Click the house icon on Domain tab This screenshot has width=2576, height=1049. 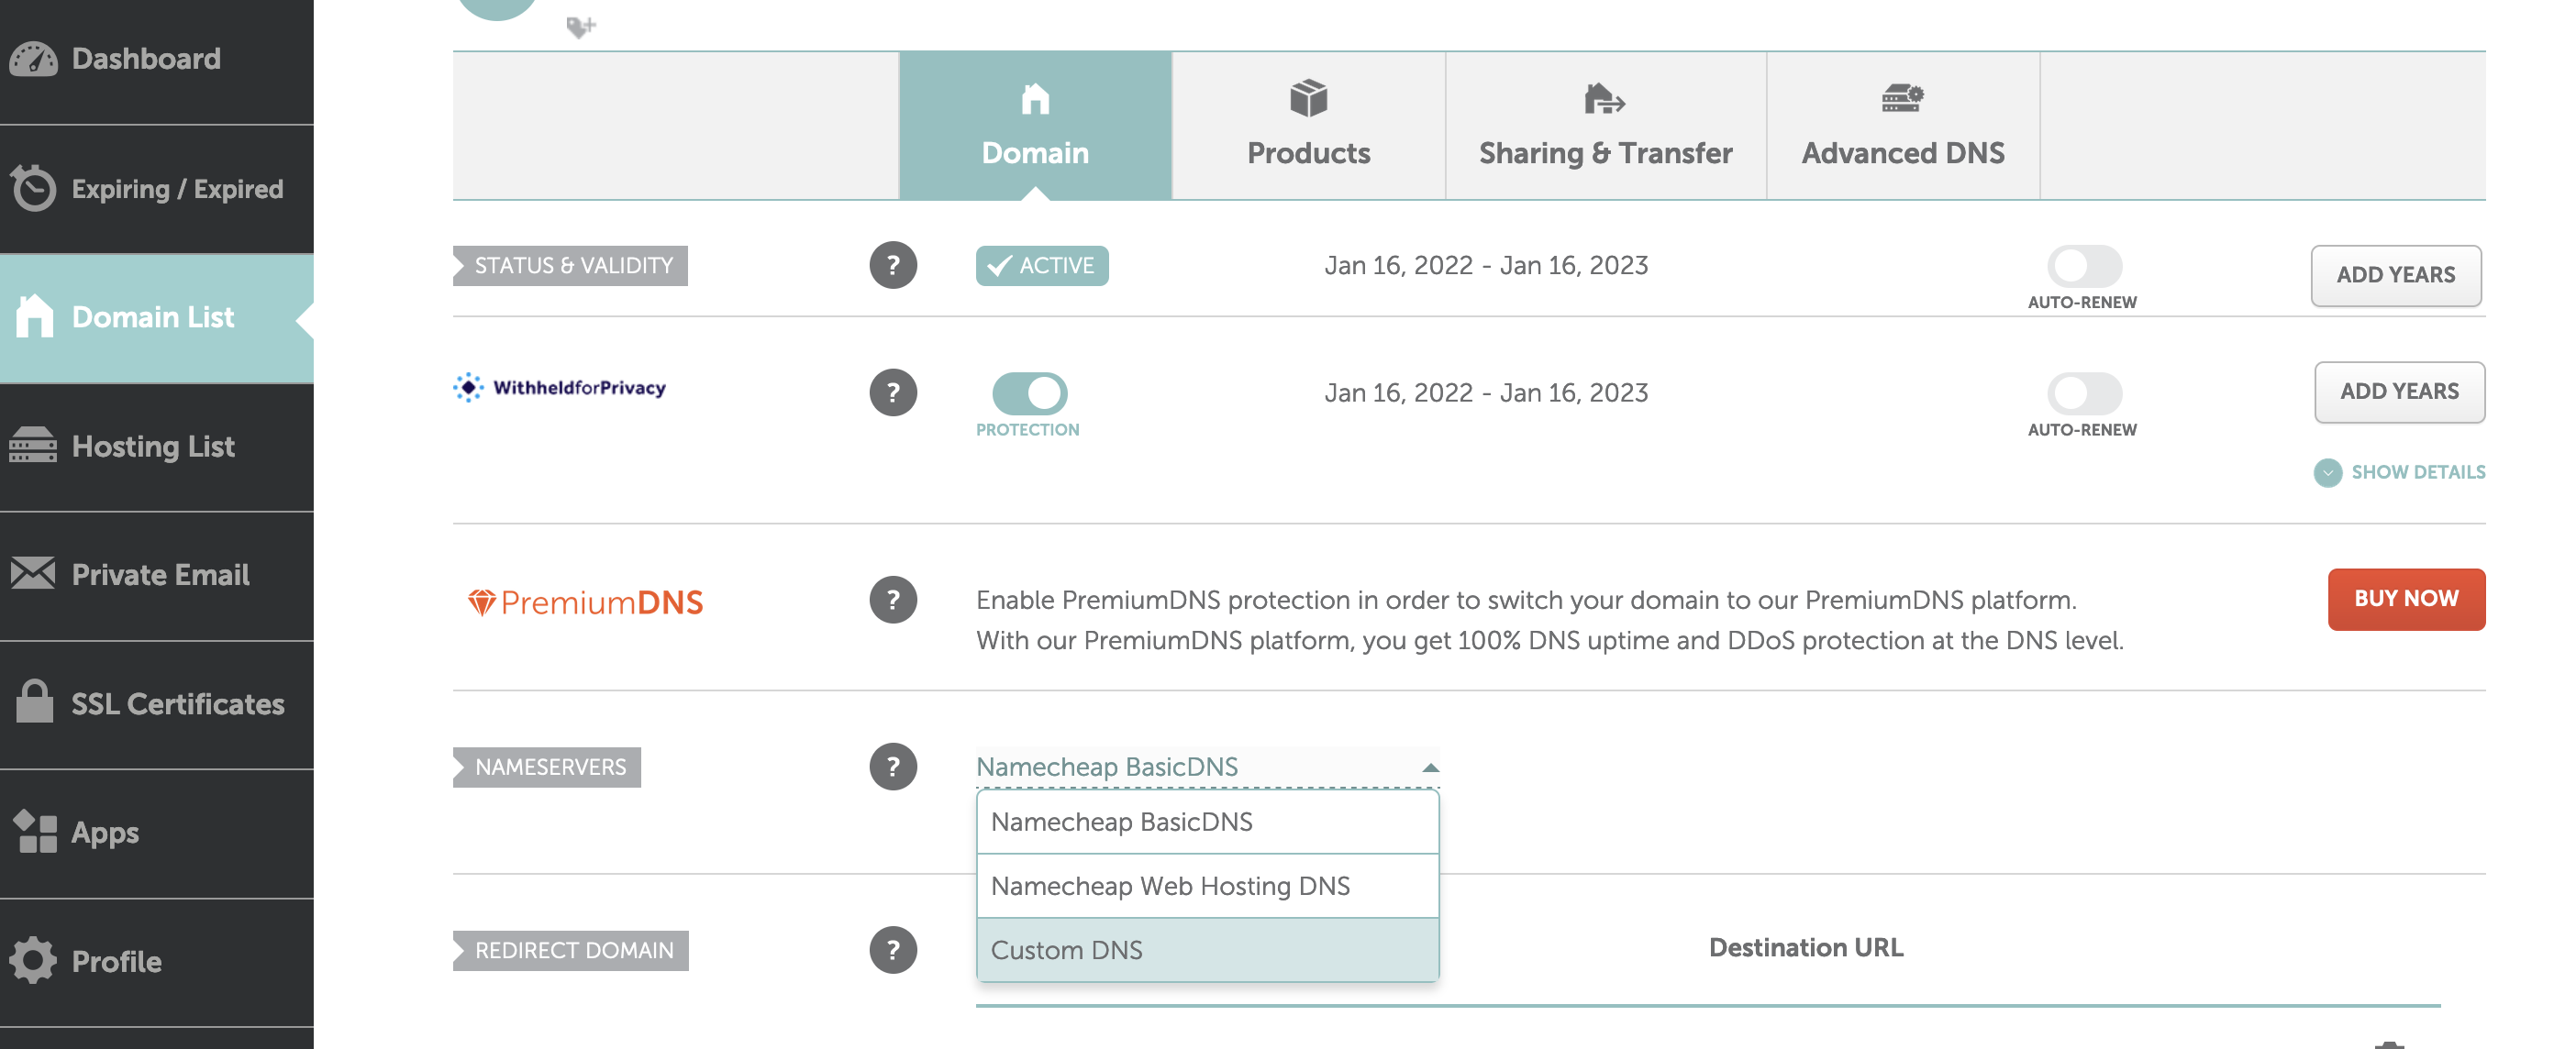1035,99
